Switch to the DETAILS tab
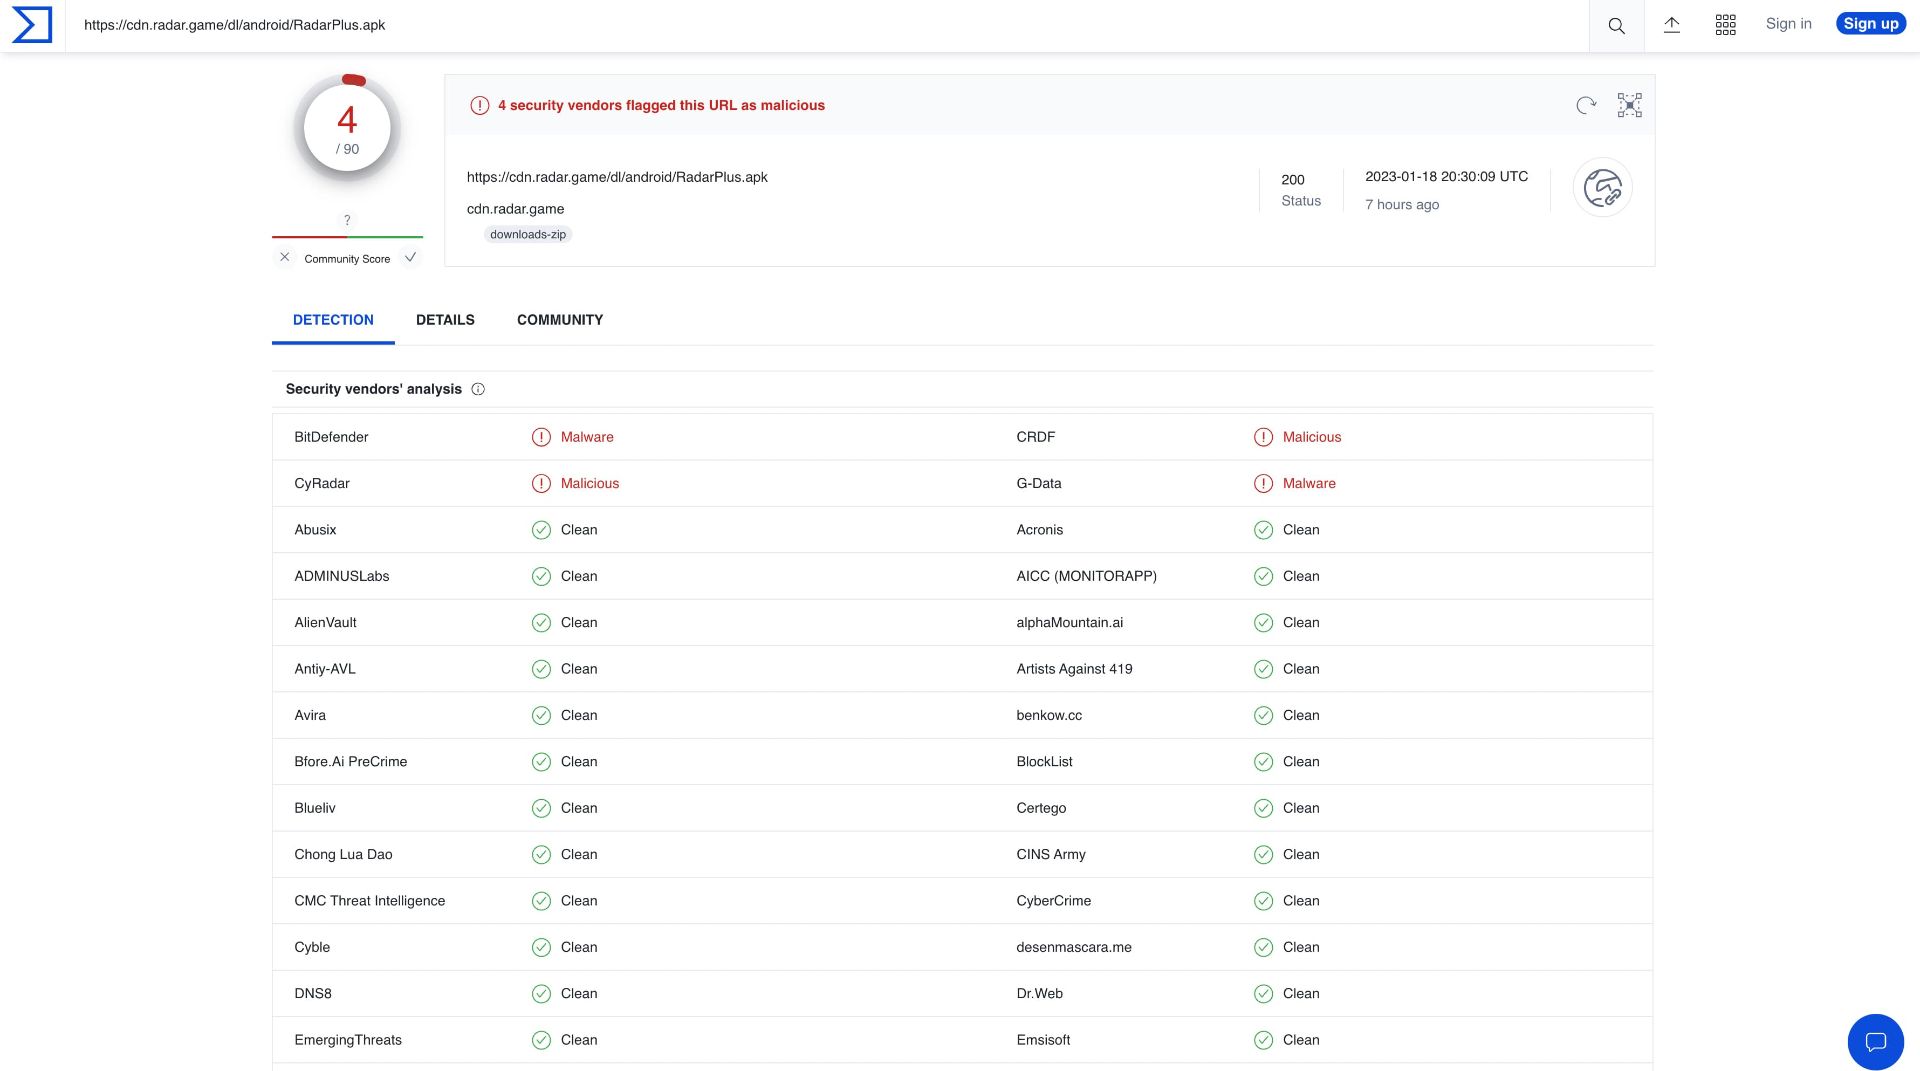 click(445, 320)
